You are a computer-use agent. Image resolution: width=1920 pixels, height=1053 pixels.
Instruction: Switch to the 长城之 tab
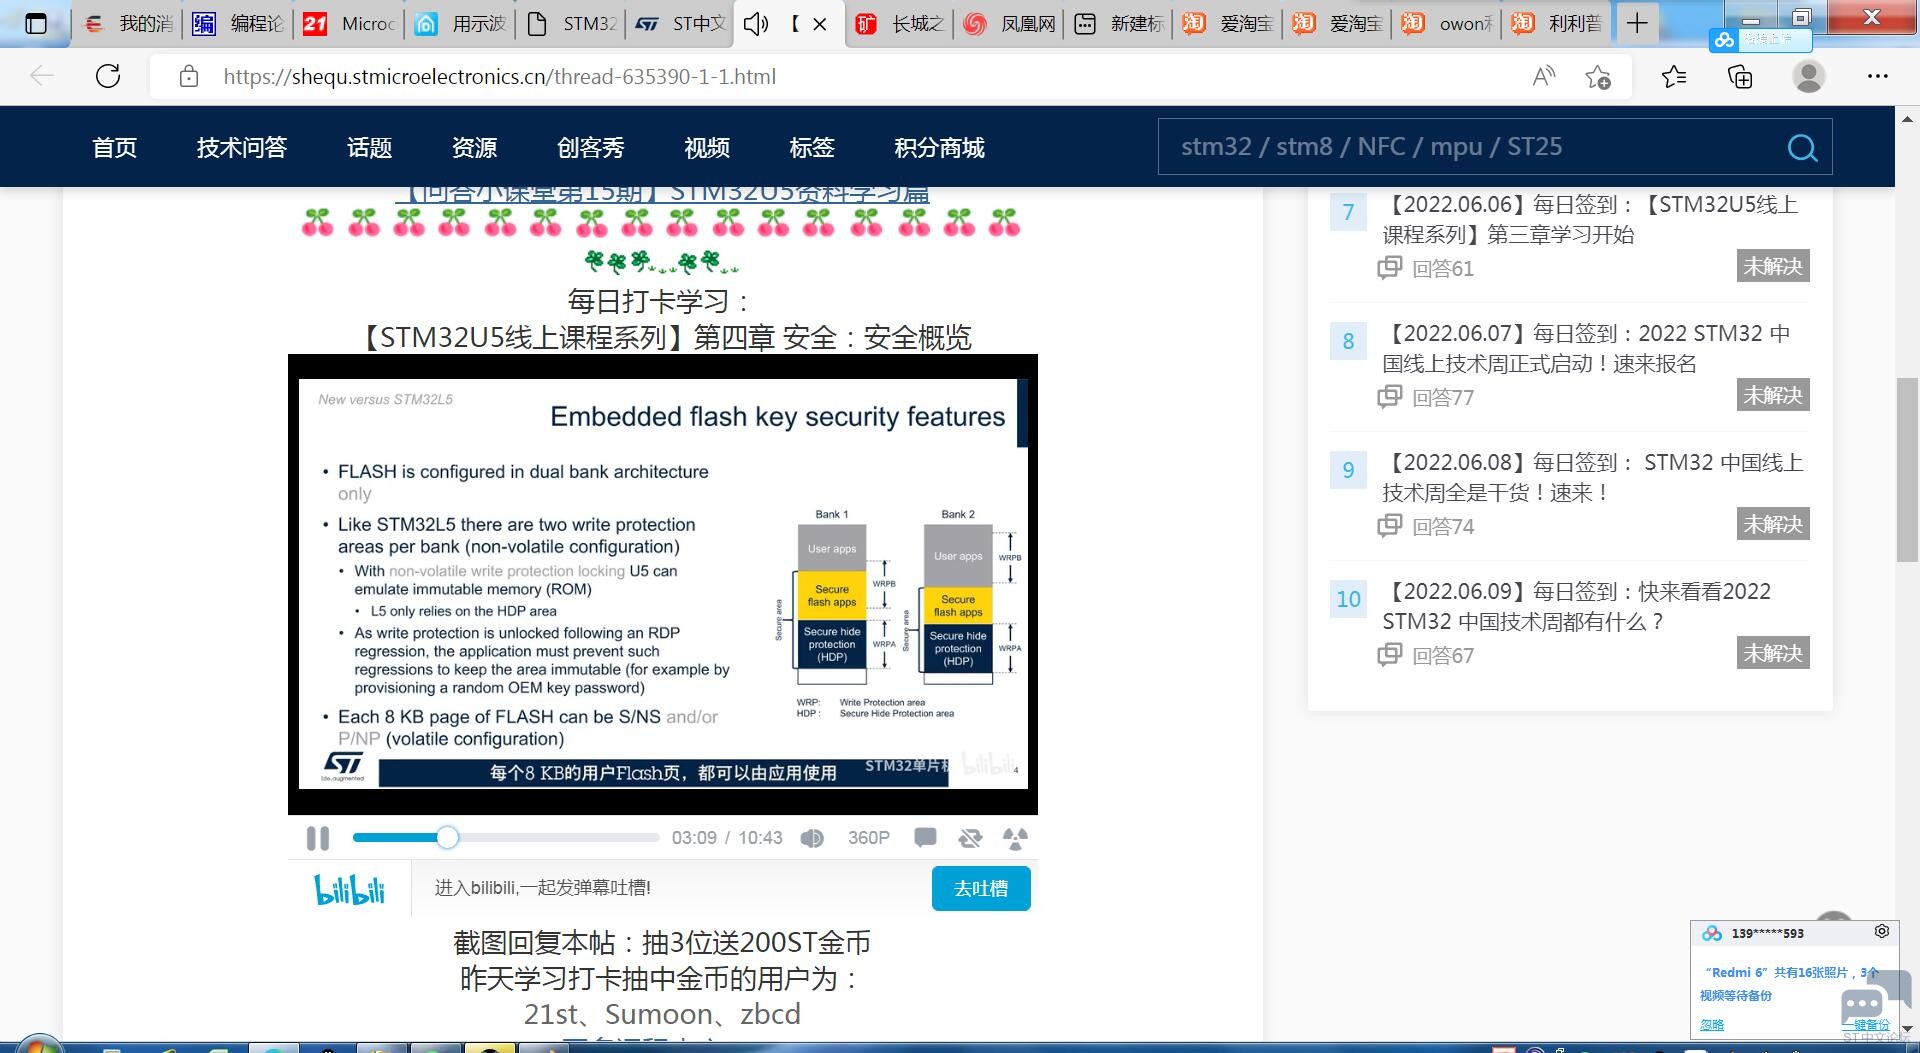click(x=900, y=24)
